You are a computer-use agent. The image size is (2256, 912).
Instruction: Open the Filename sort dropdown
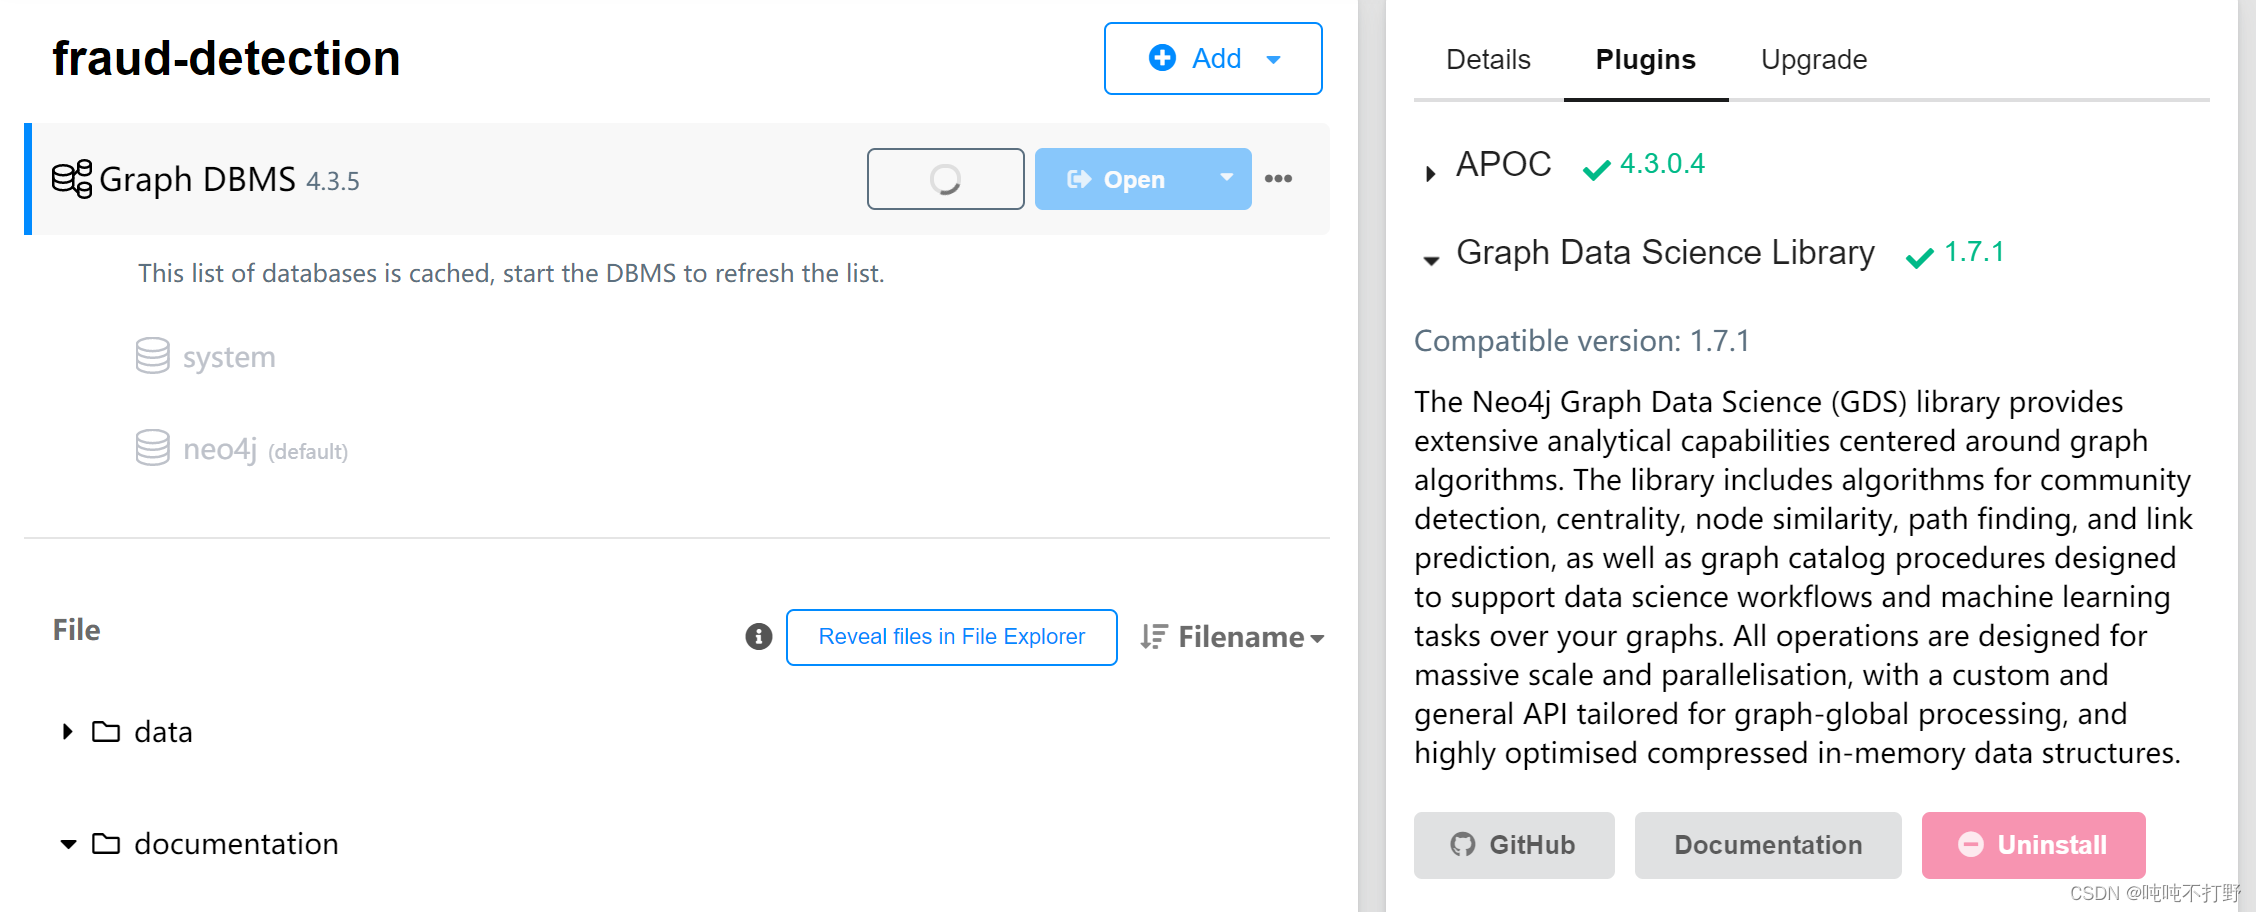(x=1250, y=637)
